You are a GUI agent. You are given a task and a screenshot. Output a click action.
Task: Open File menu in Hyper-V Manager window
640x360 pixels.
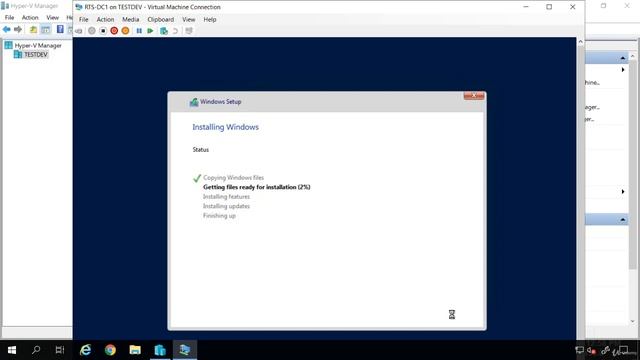point(9,18)
